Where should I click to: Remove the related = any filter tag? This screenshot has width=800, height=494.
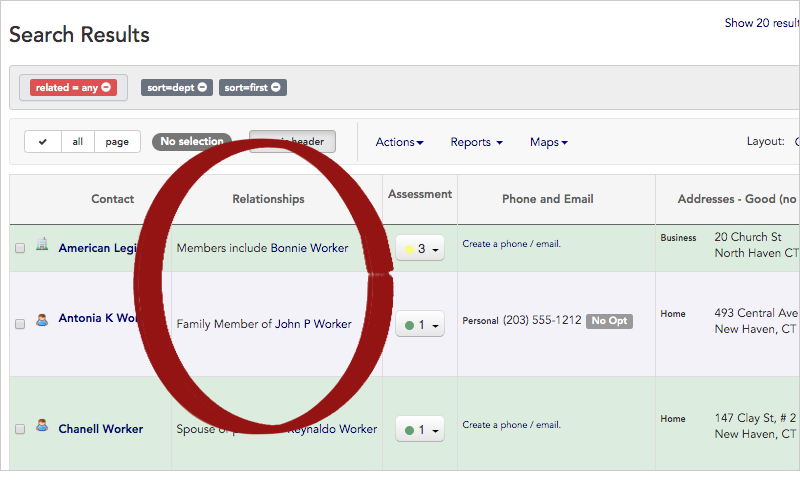pos(106,87)
